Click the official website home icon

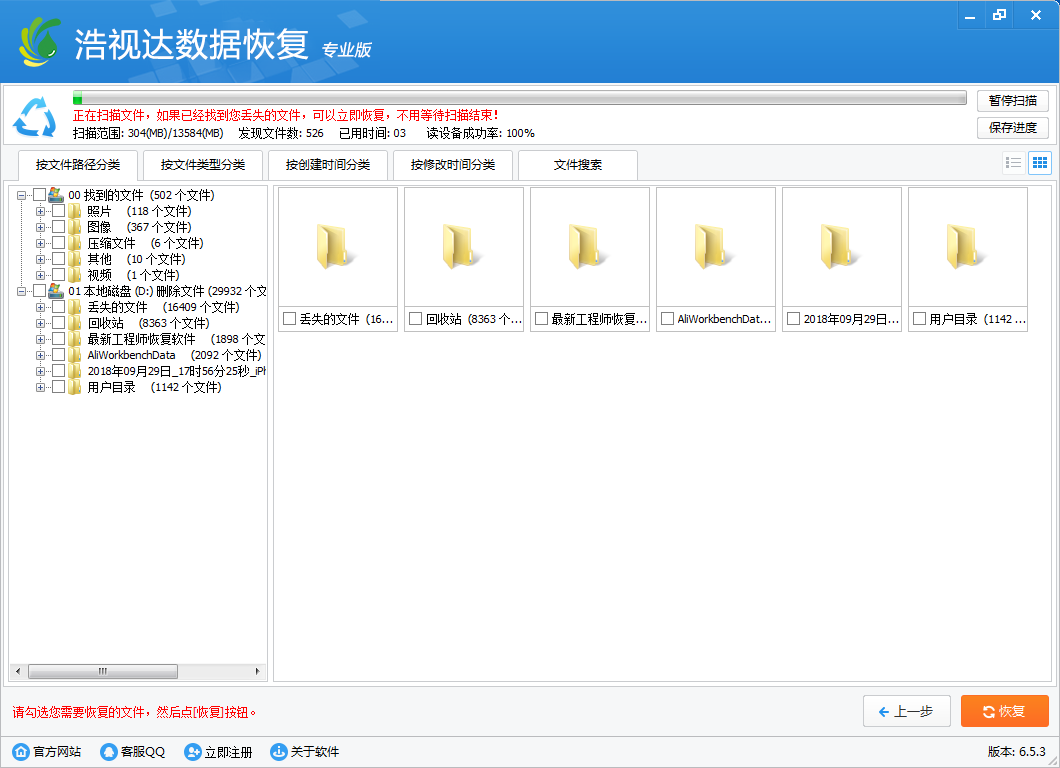pyautogui.click(x=21, y=752)
